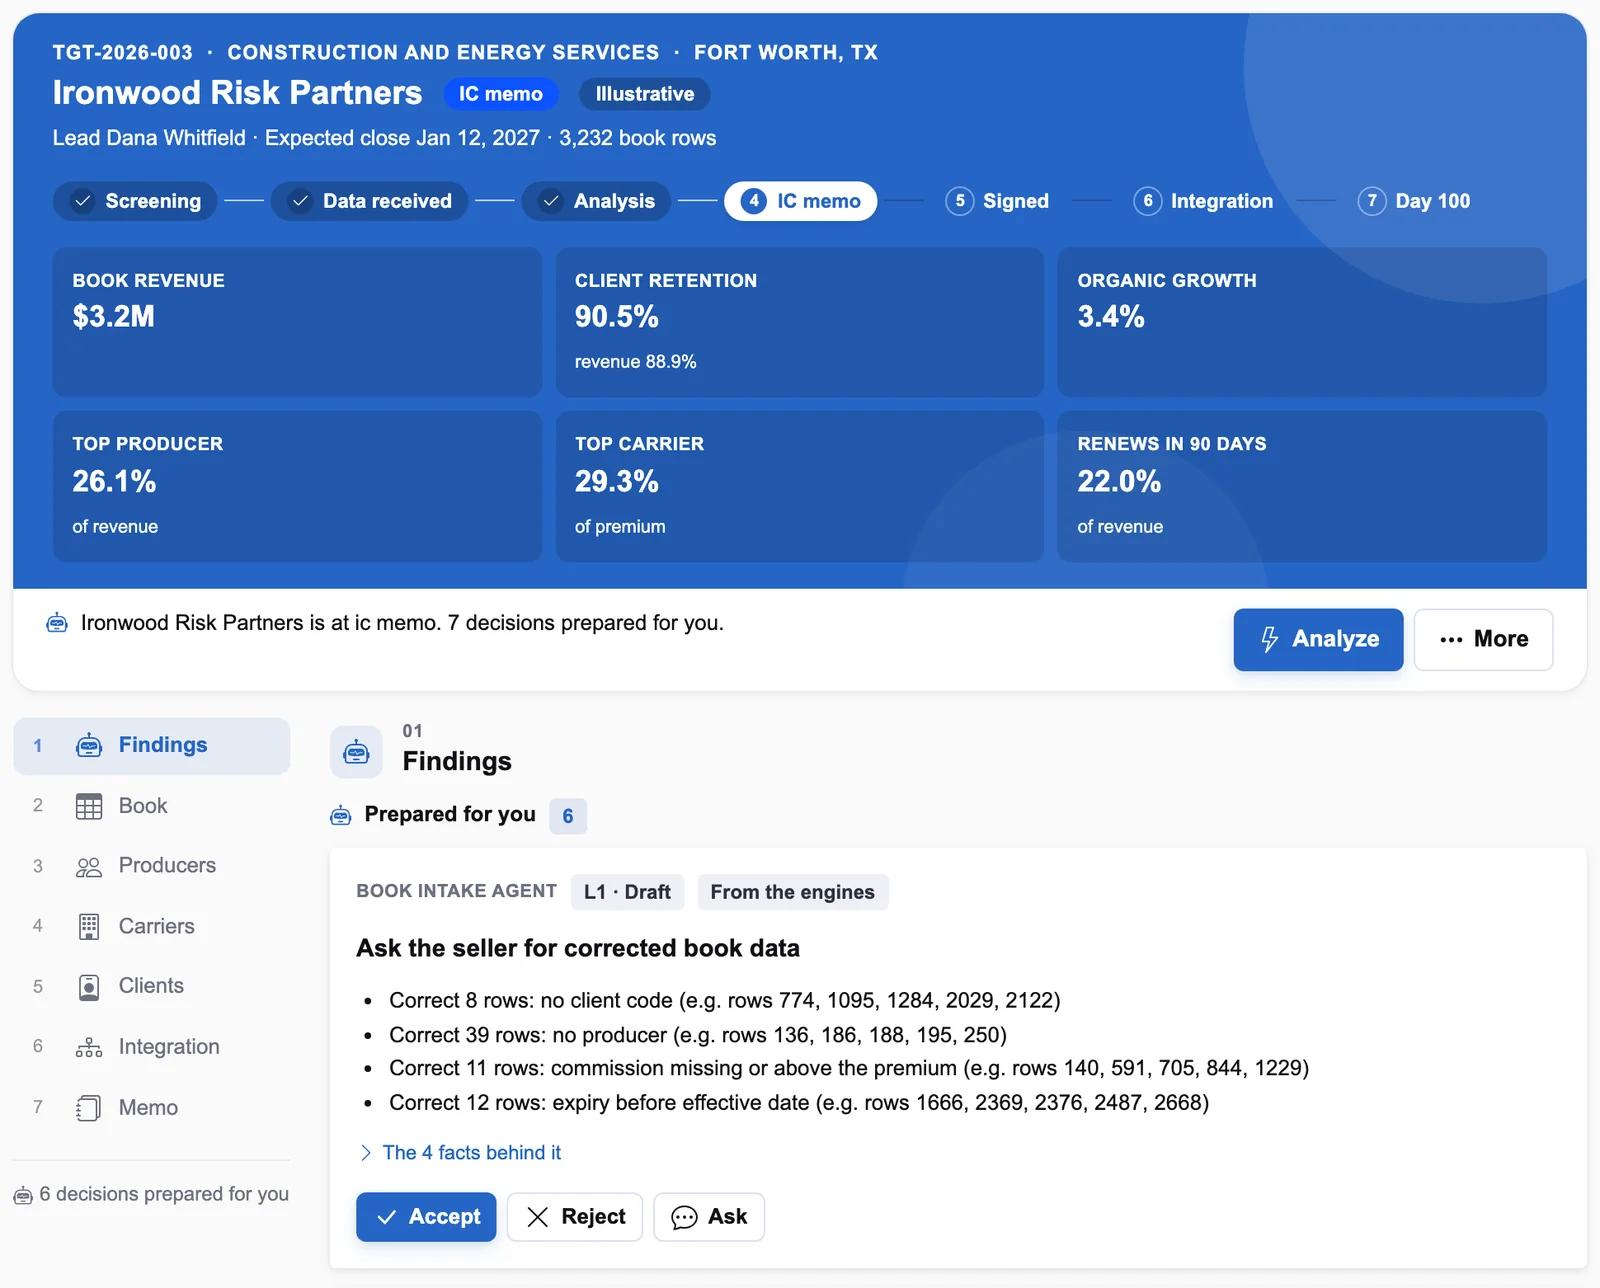1600x1288 pixels.
Task: Select the Signed stage step
Action: point(997,201)
